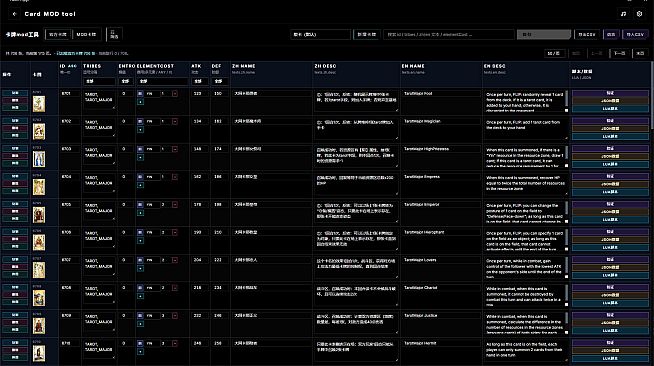Click the export CSV button
Image resolution: width=654 pixels, height=366 pixels.
coord(587,35)
